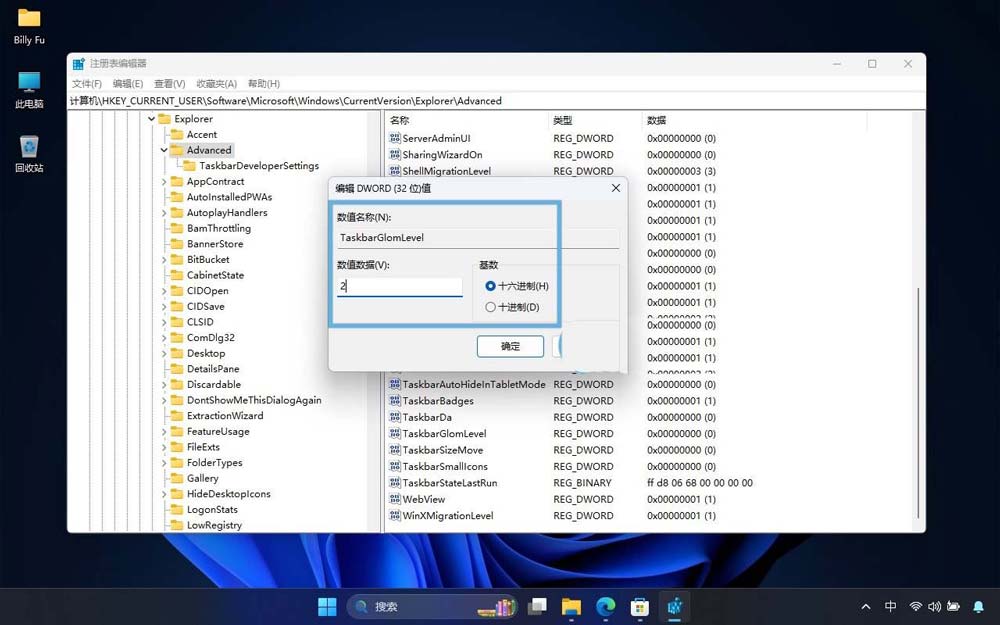Toggle the 中 input method indicator
This screenshot has width=1000, height=625.
tap(890, 606)
